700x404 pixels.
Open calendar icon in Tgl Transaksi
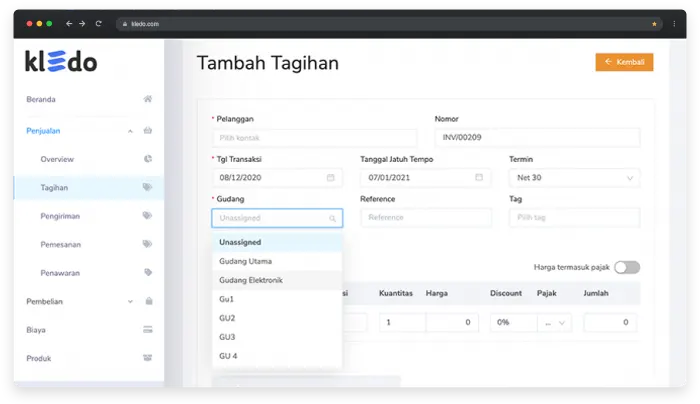click(x=330, y=178)
